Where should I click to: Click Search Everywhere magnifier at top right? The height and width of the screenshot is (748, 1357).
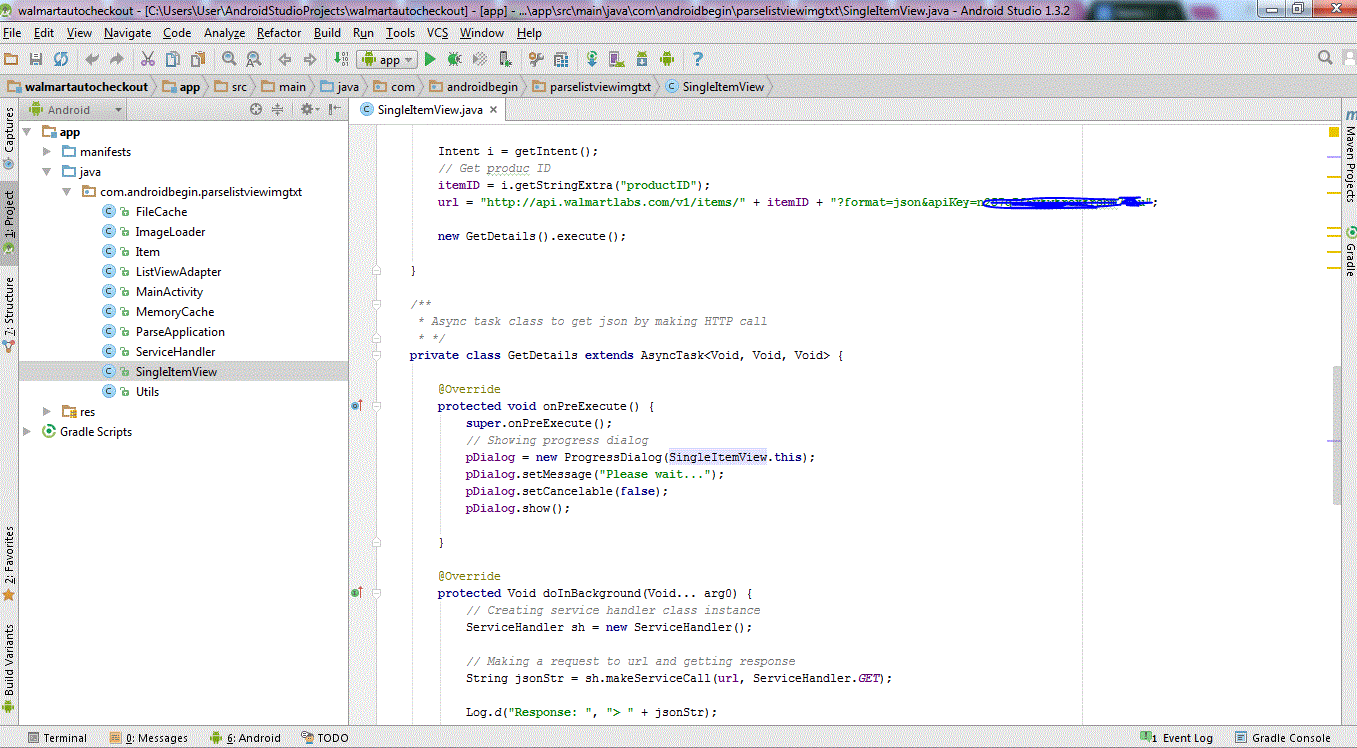click(x=1325, y=58)
